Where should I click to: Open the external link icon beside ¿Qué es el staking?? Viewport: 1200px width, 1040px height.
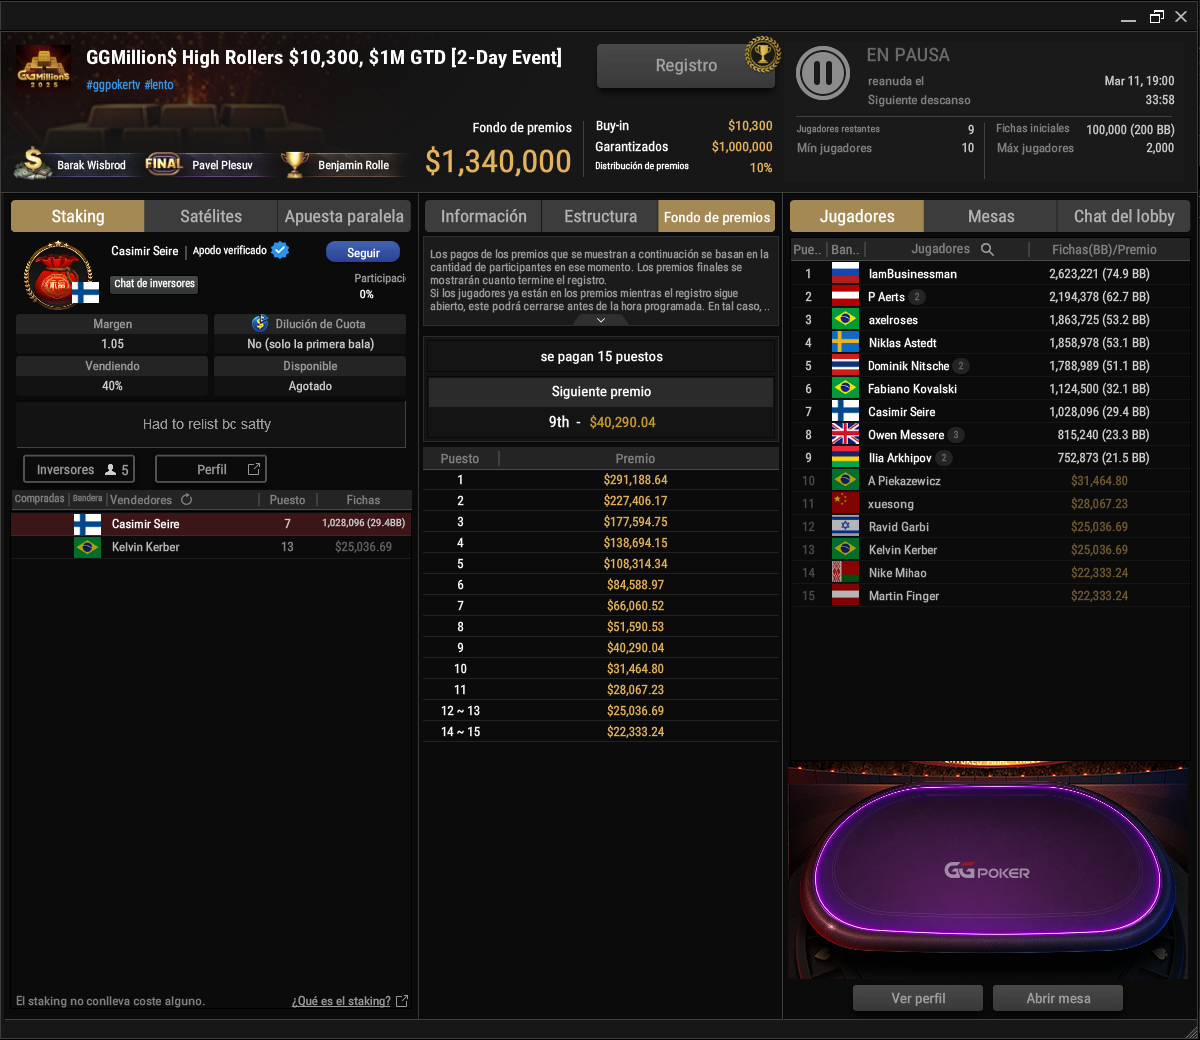coord(402,1001)
